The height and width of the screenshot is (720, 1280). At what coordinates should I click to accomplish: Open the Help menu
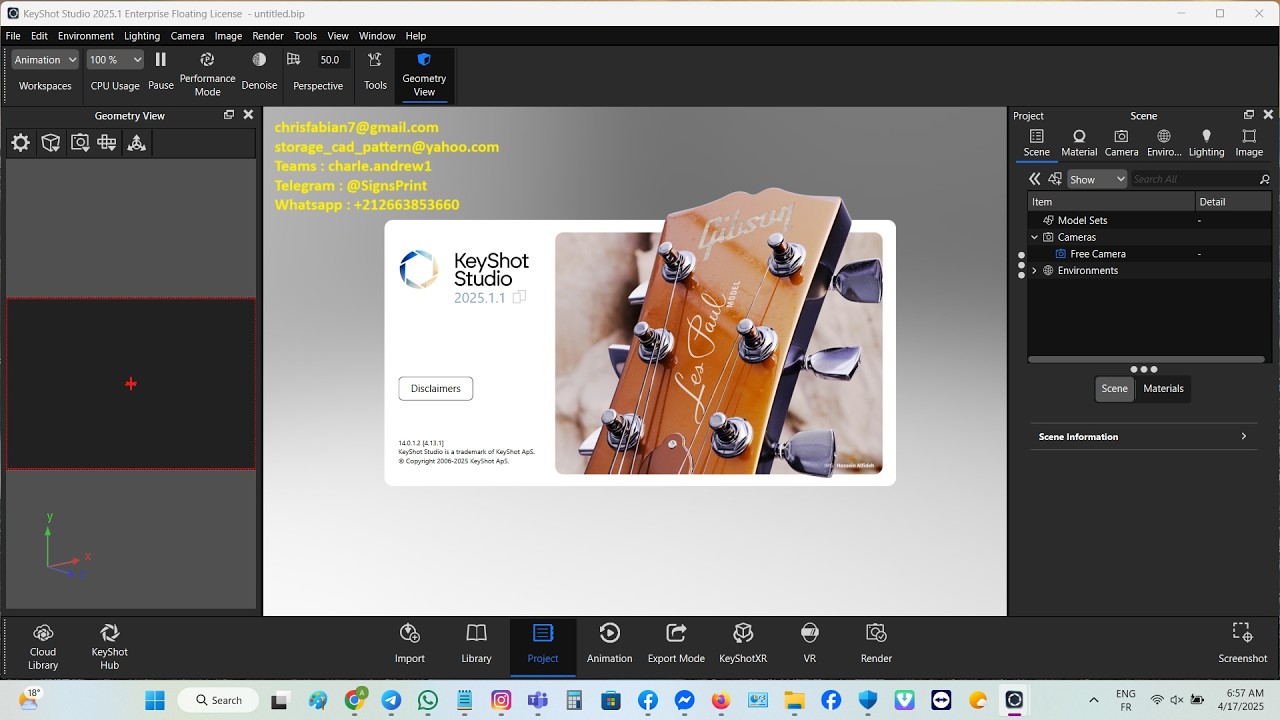416,36
